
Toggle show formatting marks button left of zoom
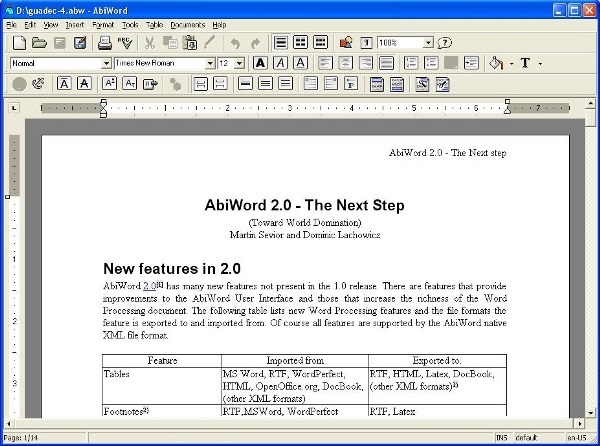click(366, 42)
